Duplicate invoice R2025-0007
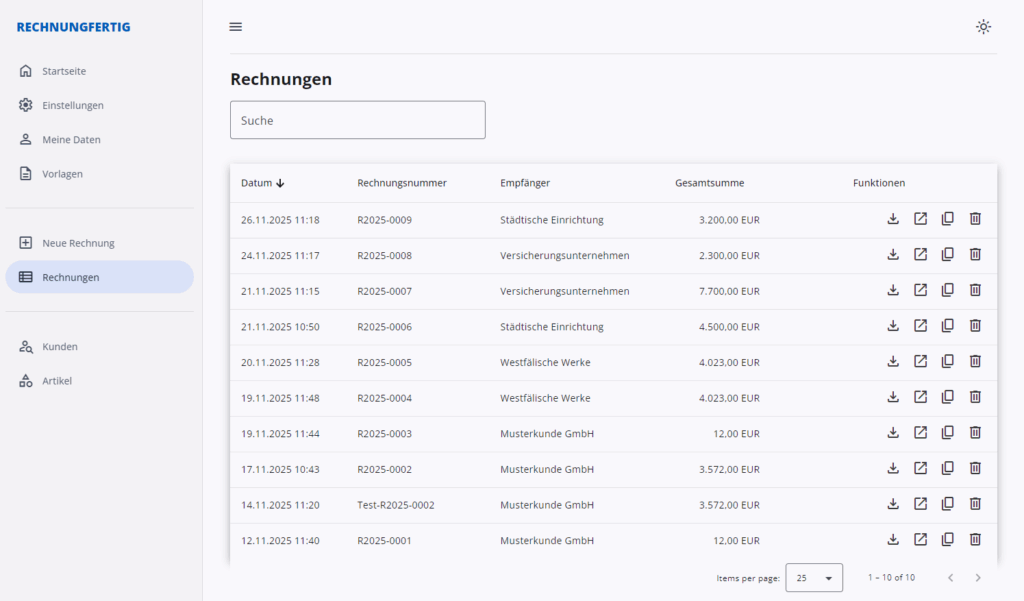The width and height of the screenshot is (1024, 601). pos(947,290)
